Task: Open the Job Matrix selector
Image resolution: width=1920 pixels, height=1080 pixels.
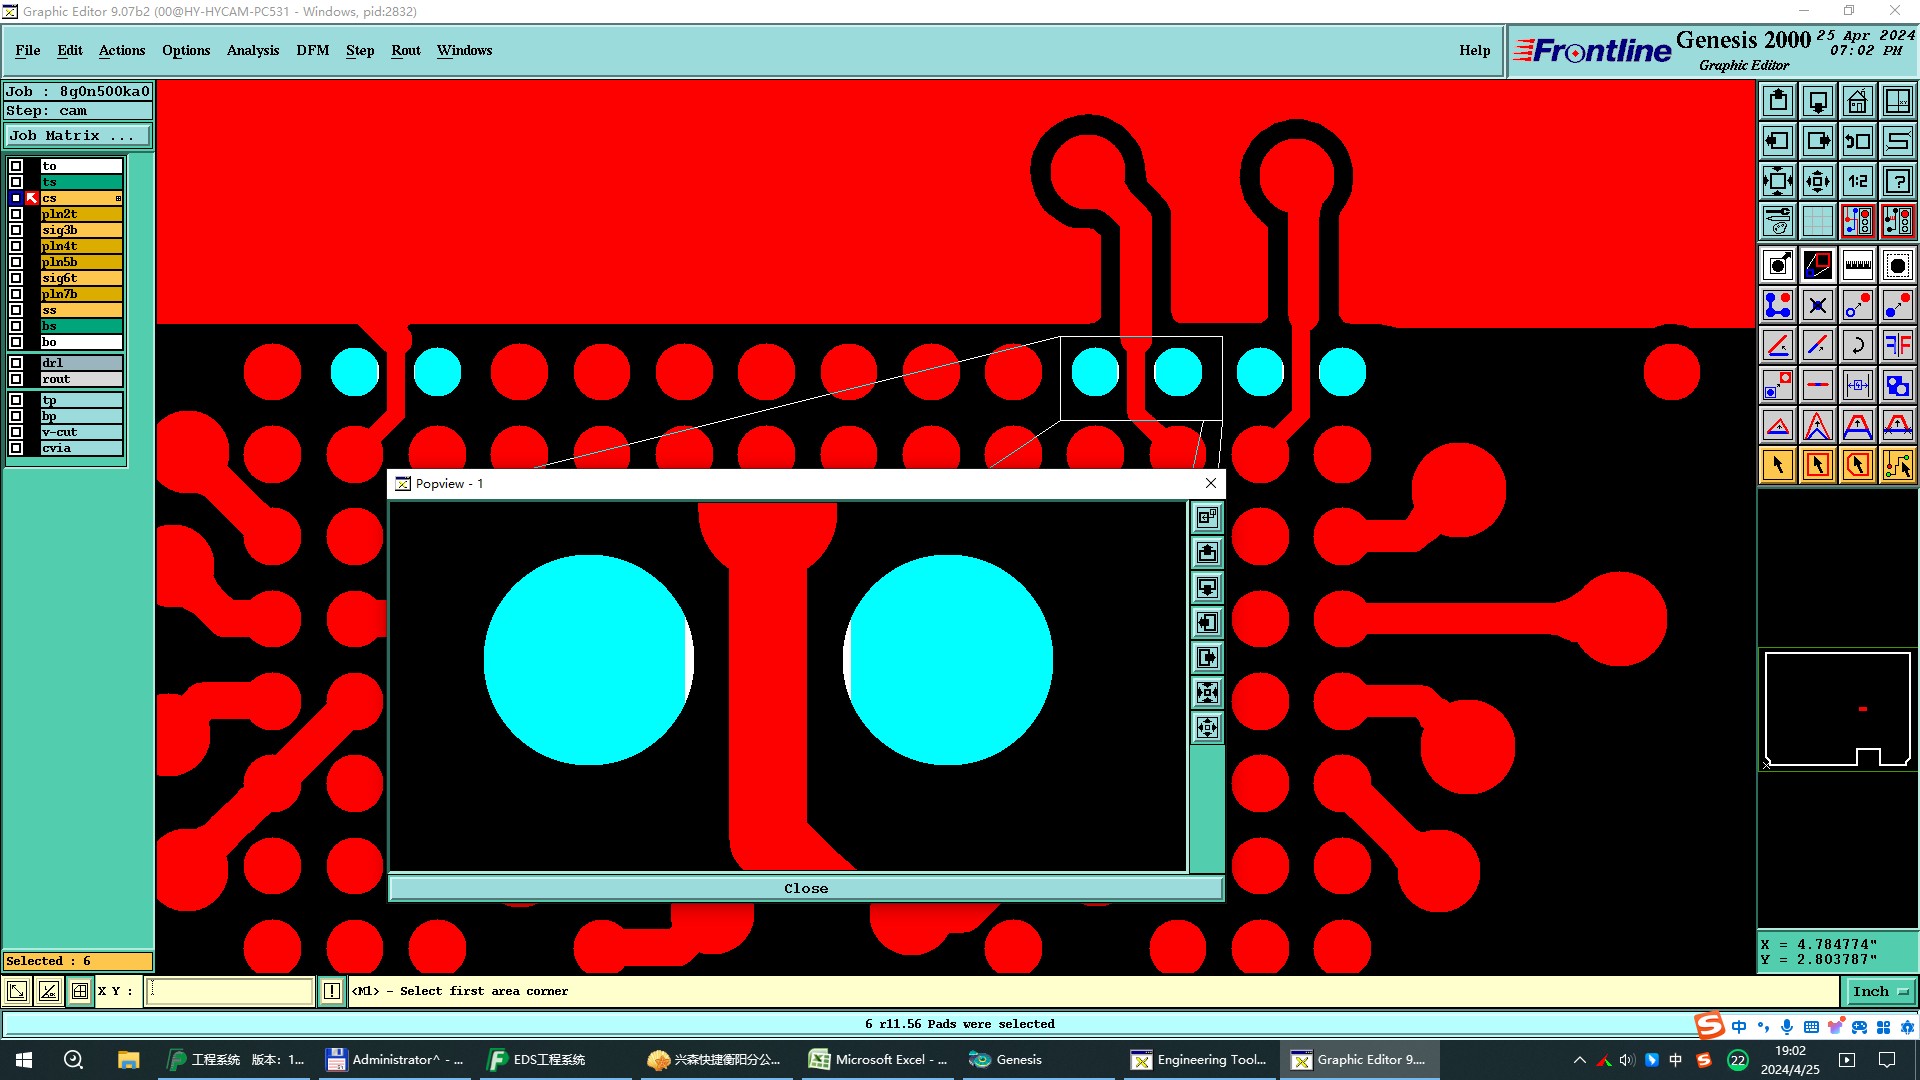Action: 78,136
